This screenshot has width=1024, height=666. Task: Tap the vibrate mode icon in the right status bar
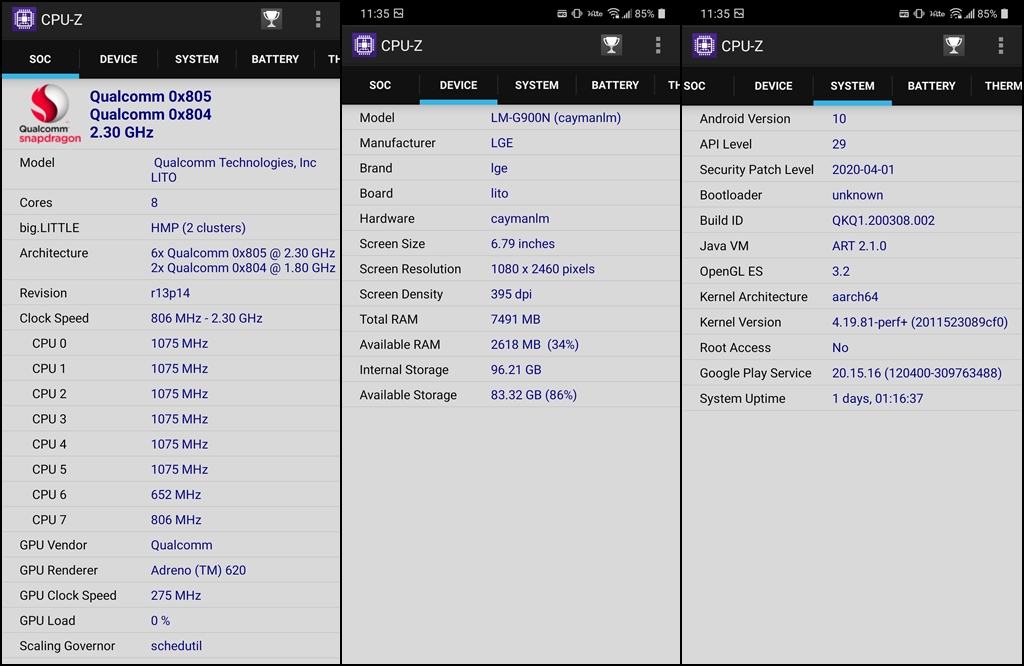pyautogui.click(x=919, y=13)
